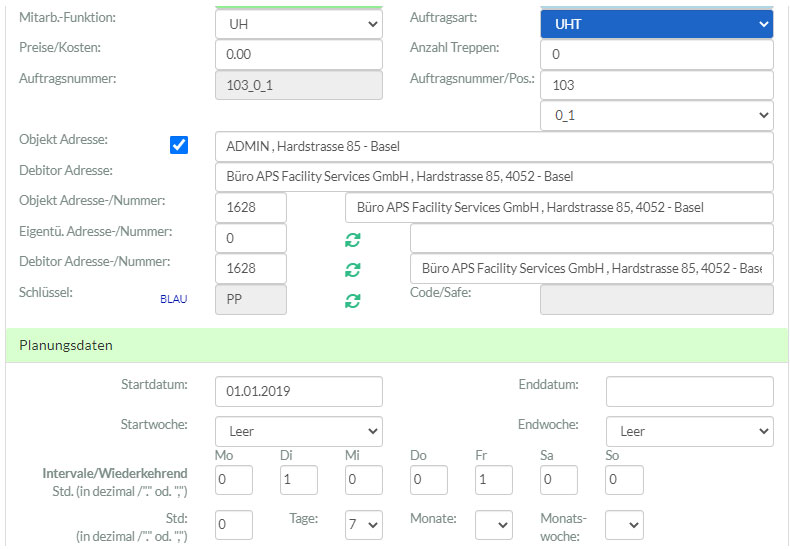
Task: Click refresh icon beside Eigentü. Adresse number
Action: 353,239
